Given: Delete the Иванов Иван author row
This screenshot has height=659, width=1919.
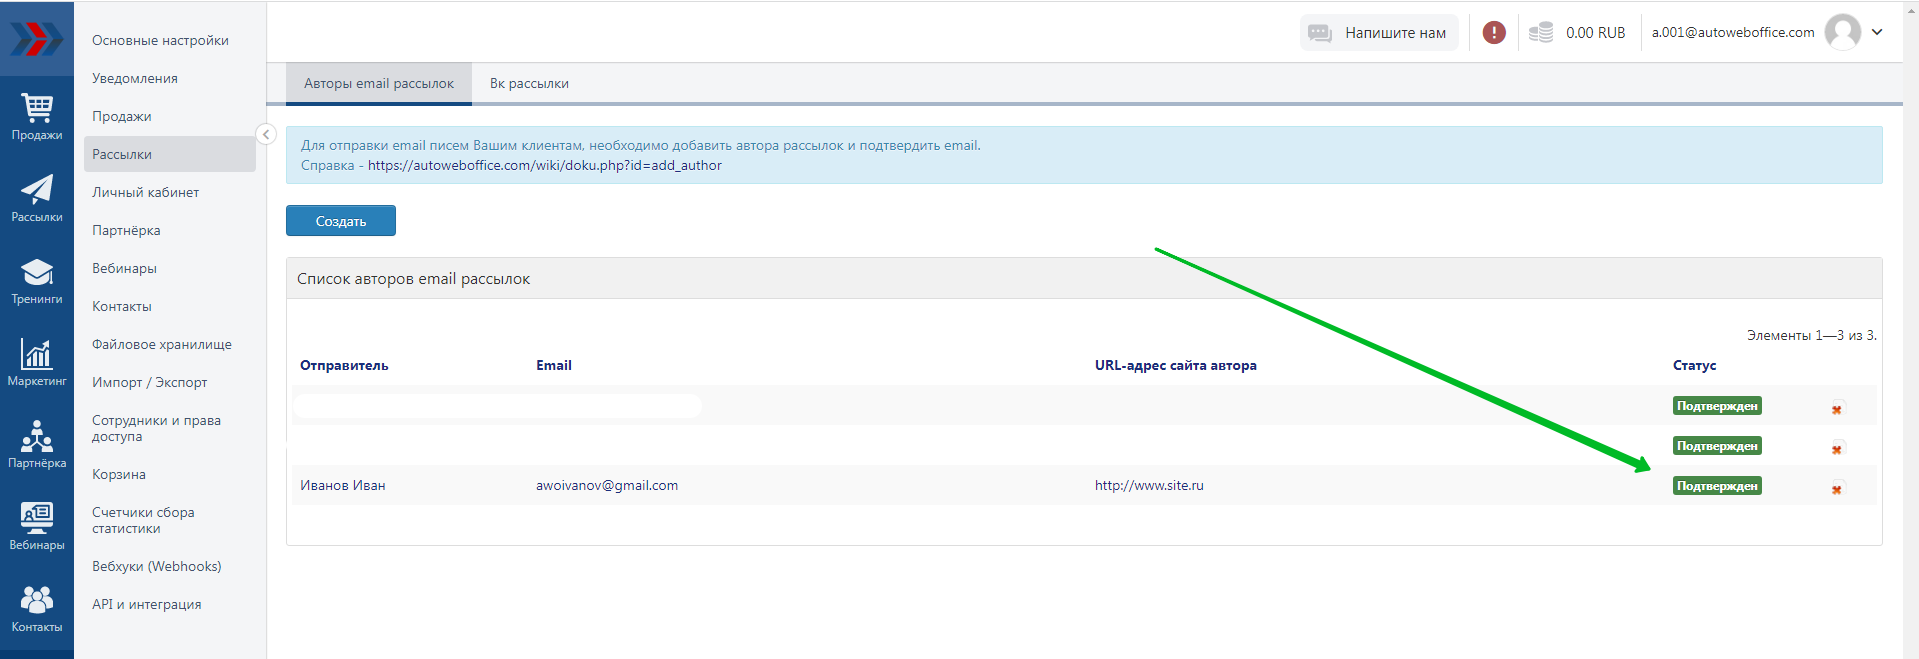Looking at the screenshot, I should coord(1837,489).
